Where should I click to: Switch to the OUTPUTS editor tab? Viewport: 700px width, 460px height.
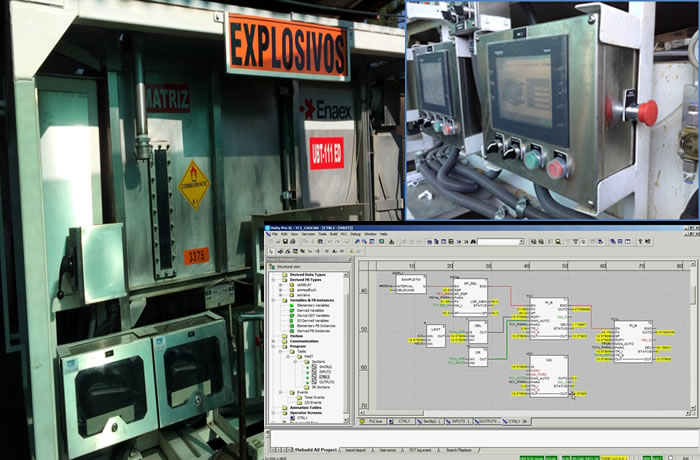(487, 421)
